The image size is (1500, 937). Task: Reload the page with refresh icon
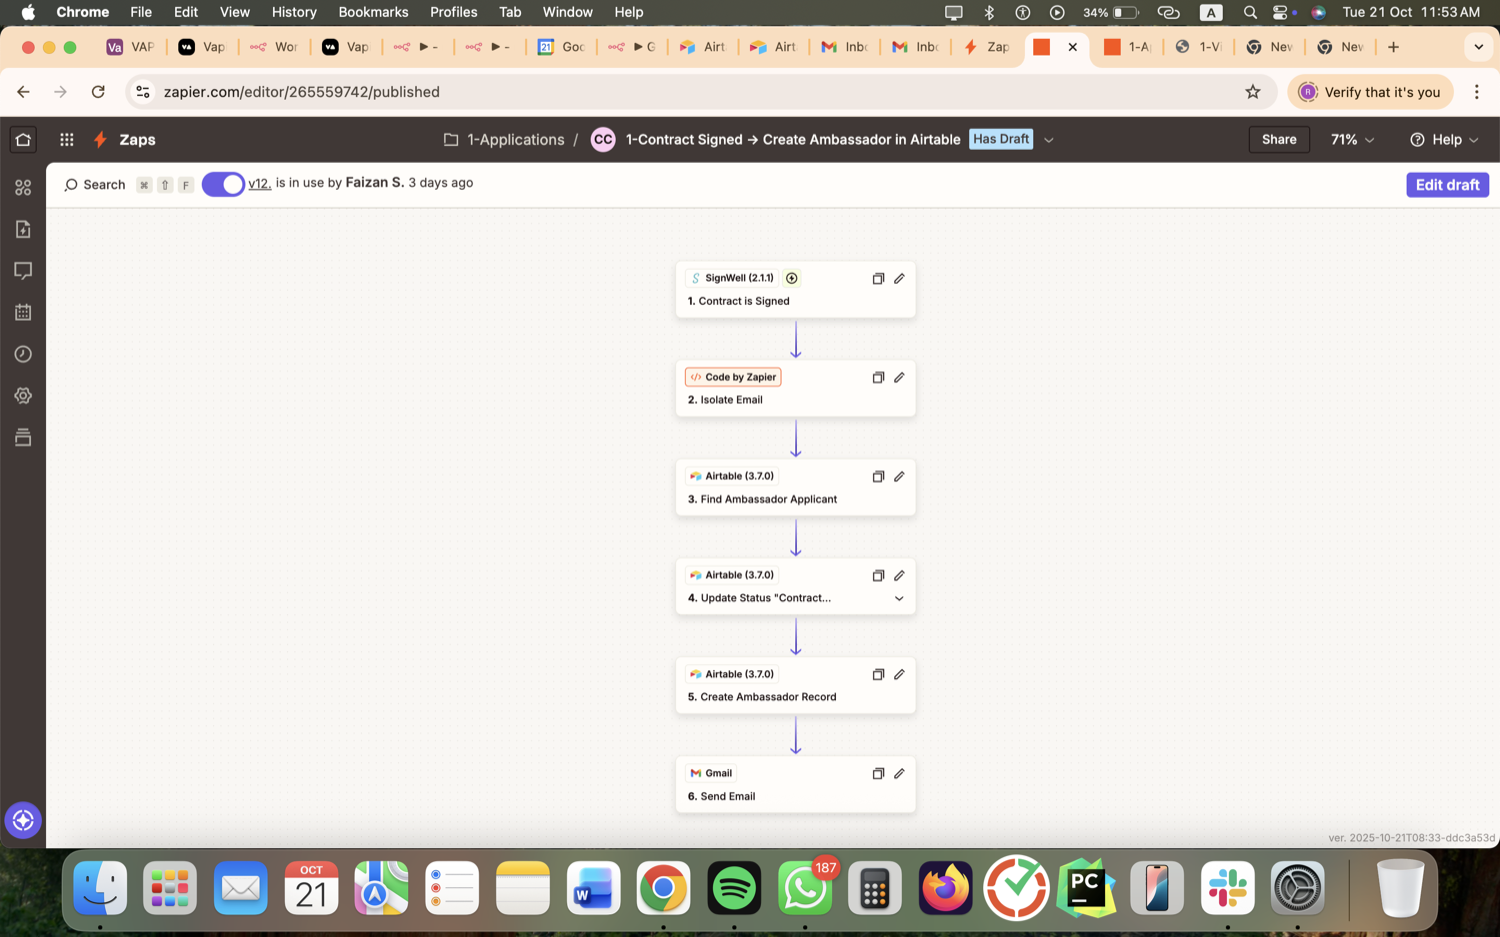pos(98,92)
